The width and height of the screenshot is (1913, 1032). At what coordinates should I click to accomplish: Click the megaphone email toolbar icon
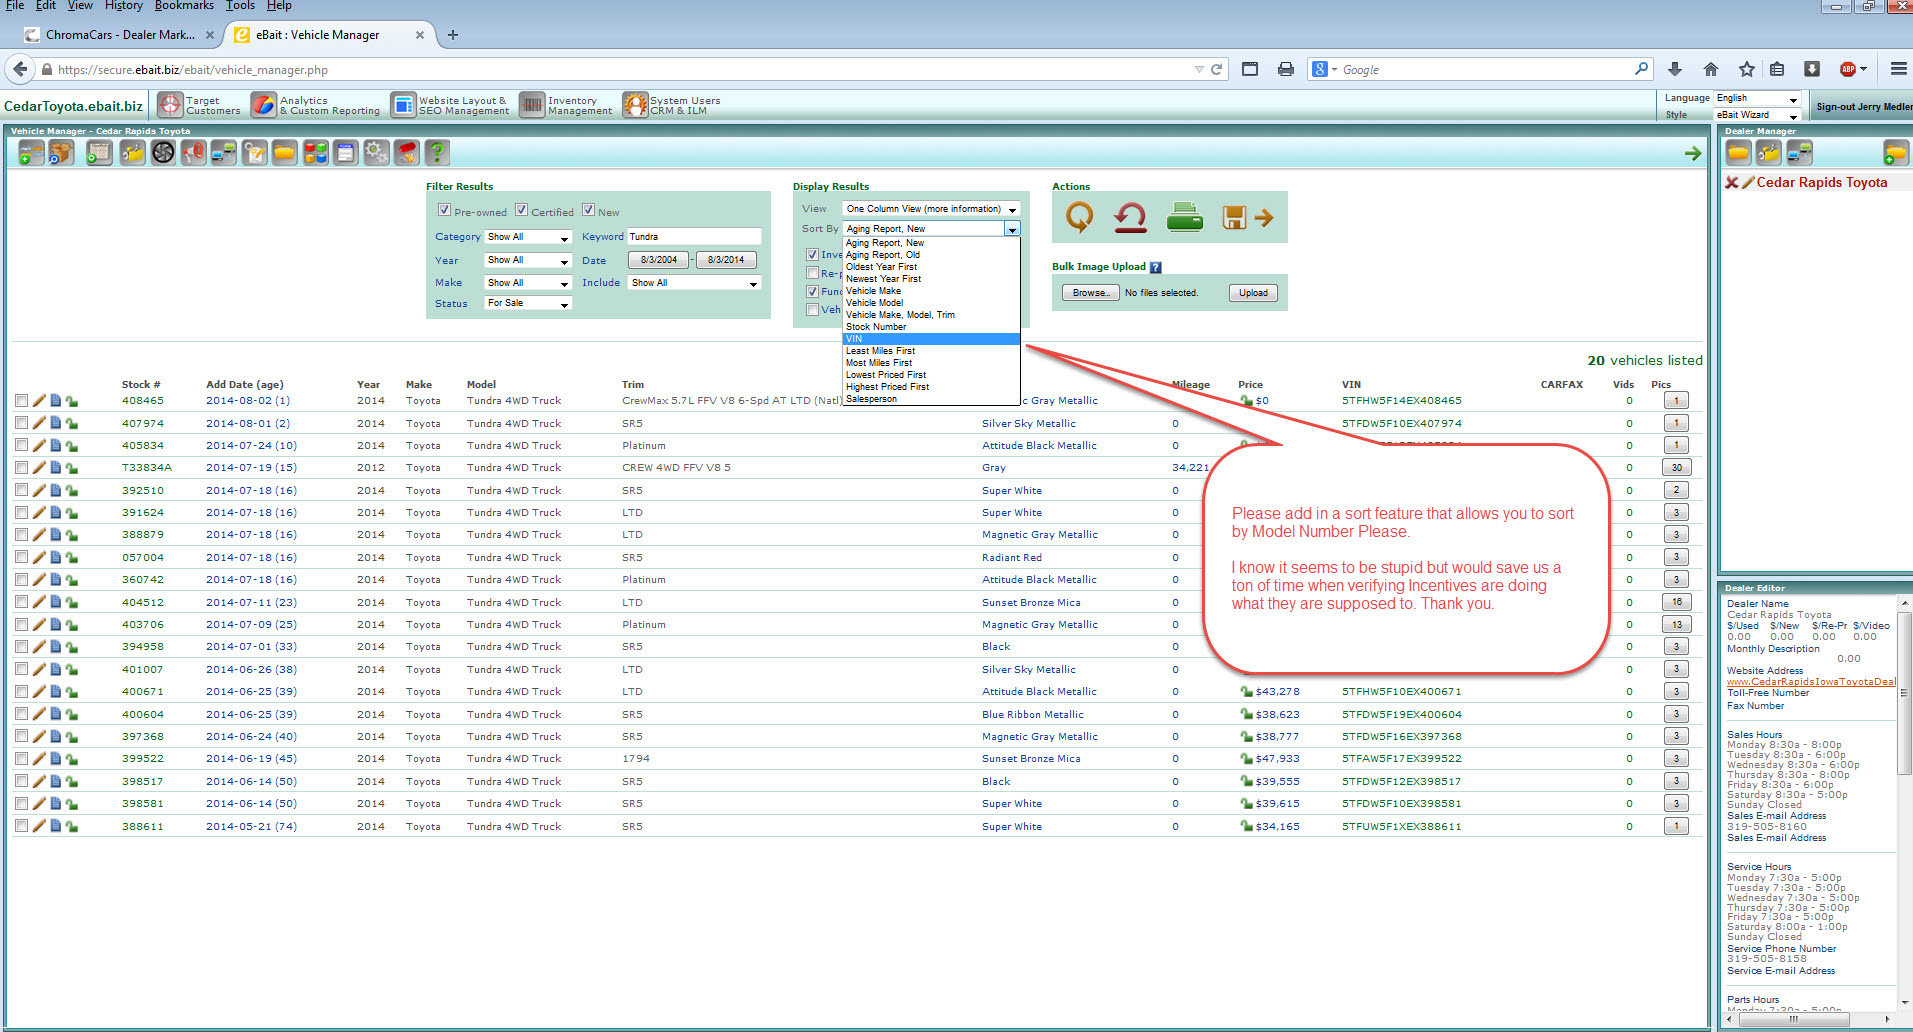coord(194,153)
